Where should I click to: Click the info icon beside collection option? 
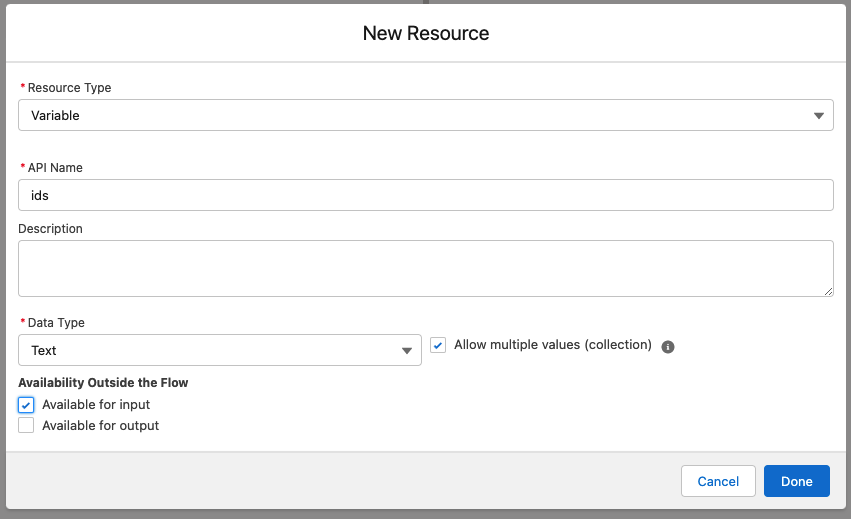[668, 347]
